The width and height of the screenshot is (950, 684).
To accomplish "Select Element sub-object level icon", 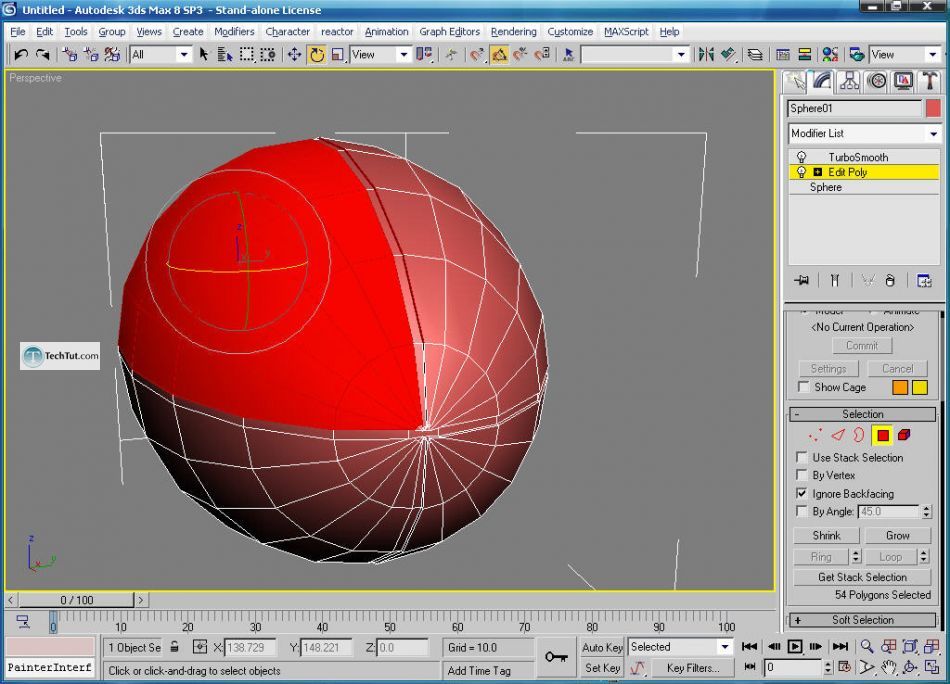I will click(903, 435).
